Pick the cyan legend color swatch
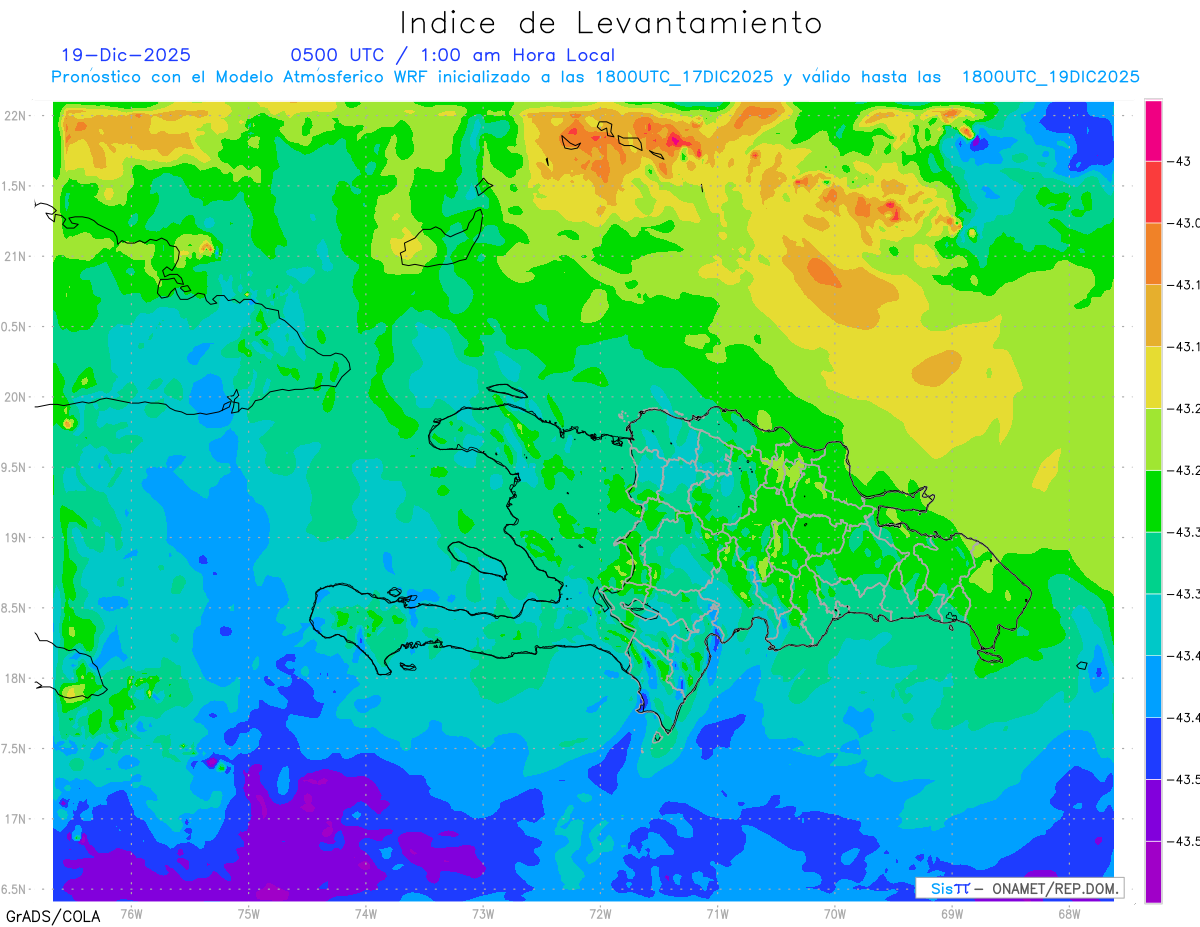The image size is (1200, 927). point(1153,624)
